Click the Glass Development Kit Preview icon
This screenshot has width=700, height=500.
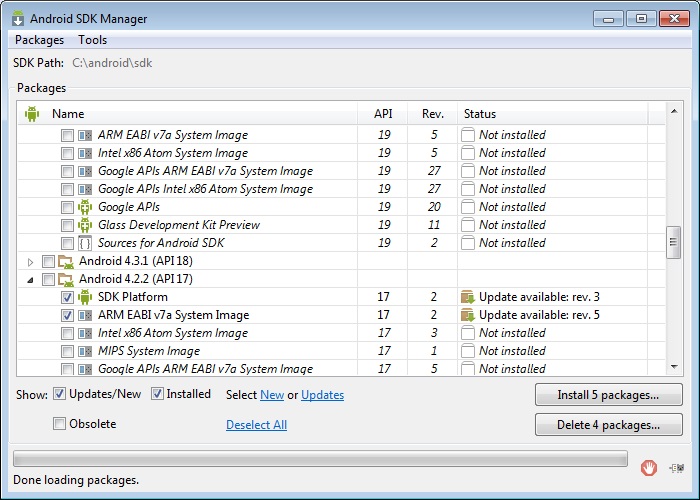[85, 225]
